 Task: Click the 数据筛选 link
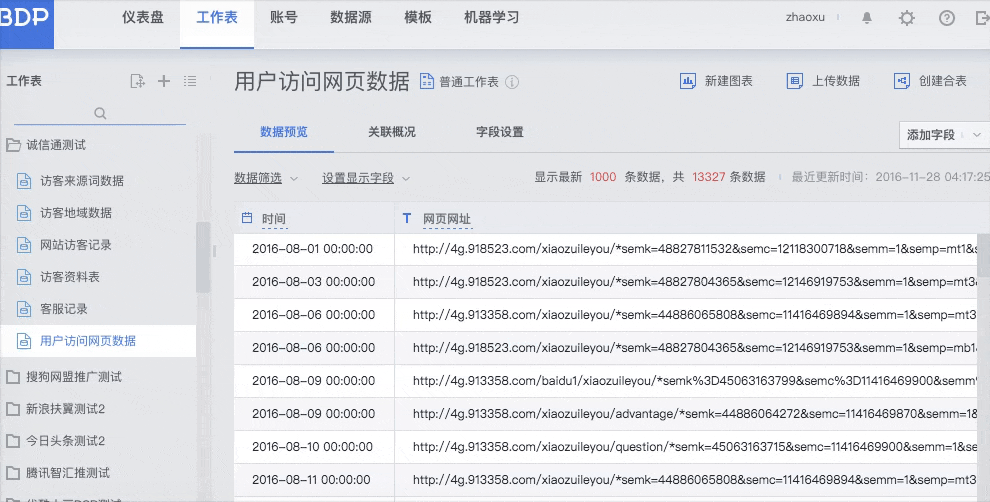pyautogui.click(x=258, y=178)
